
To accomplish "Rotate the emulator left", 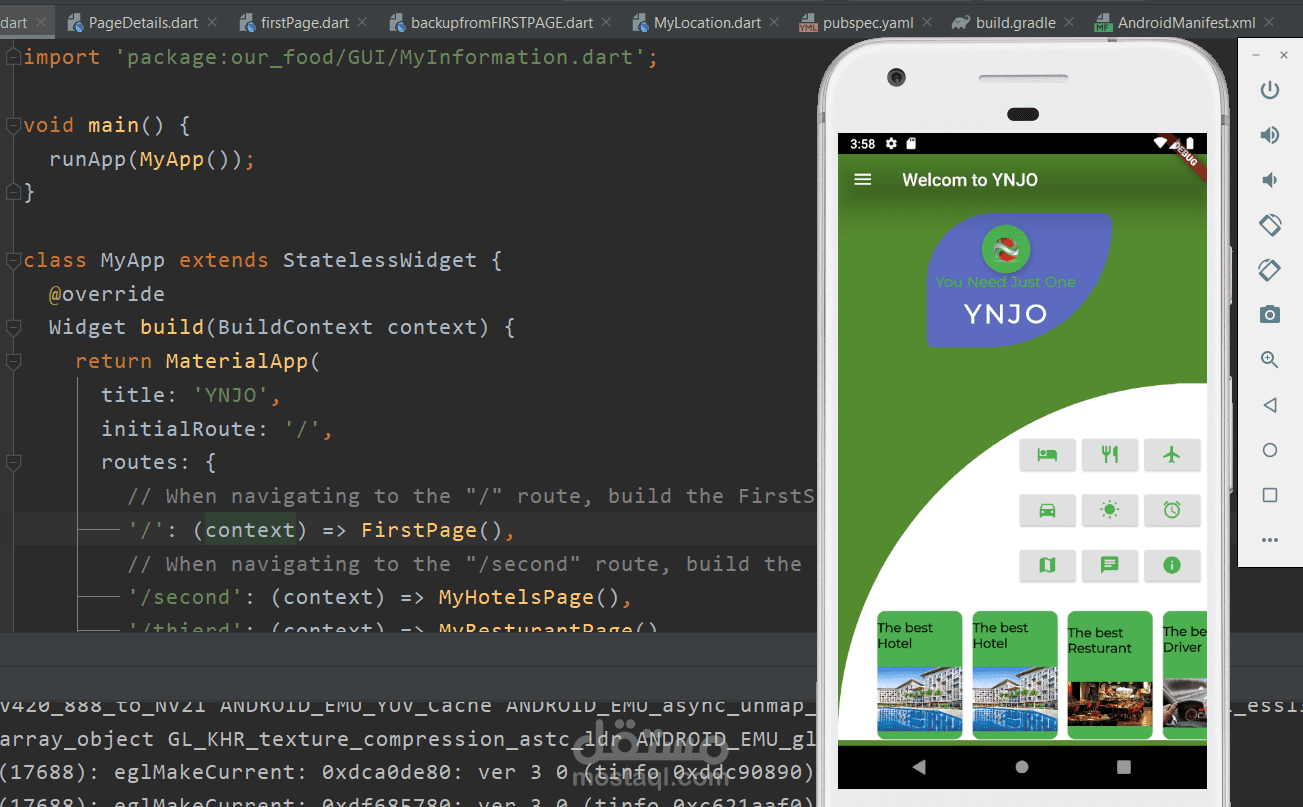I will [x=1270, y=225].
